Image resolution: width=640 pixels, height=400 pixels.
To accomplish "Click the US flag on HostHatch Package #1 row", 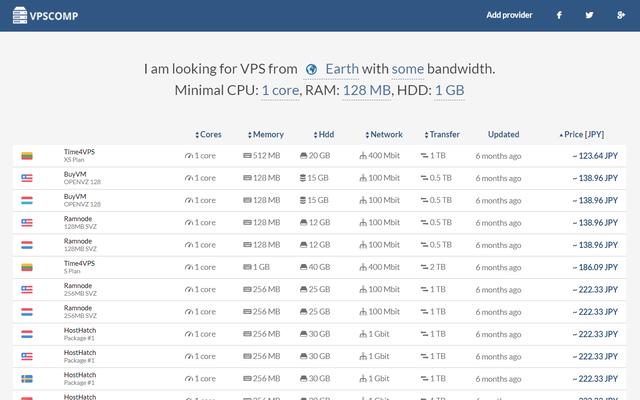I will pos(27,357).
